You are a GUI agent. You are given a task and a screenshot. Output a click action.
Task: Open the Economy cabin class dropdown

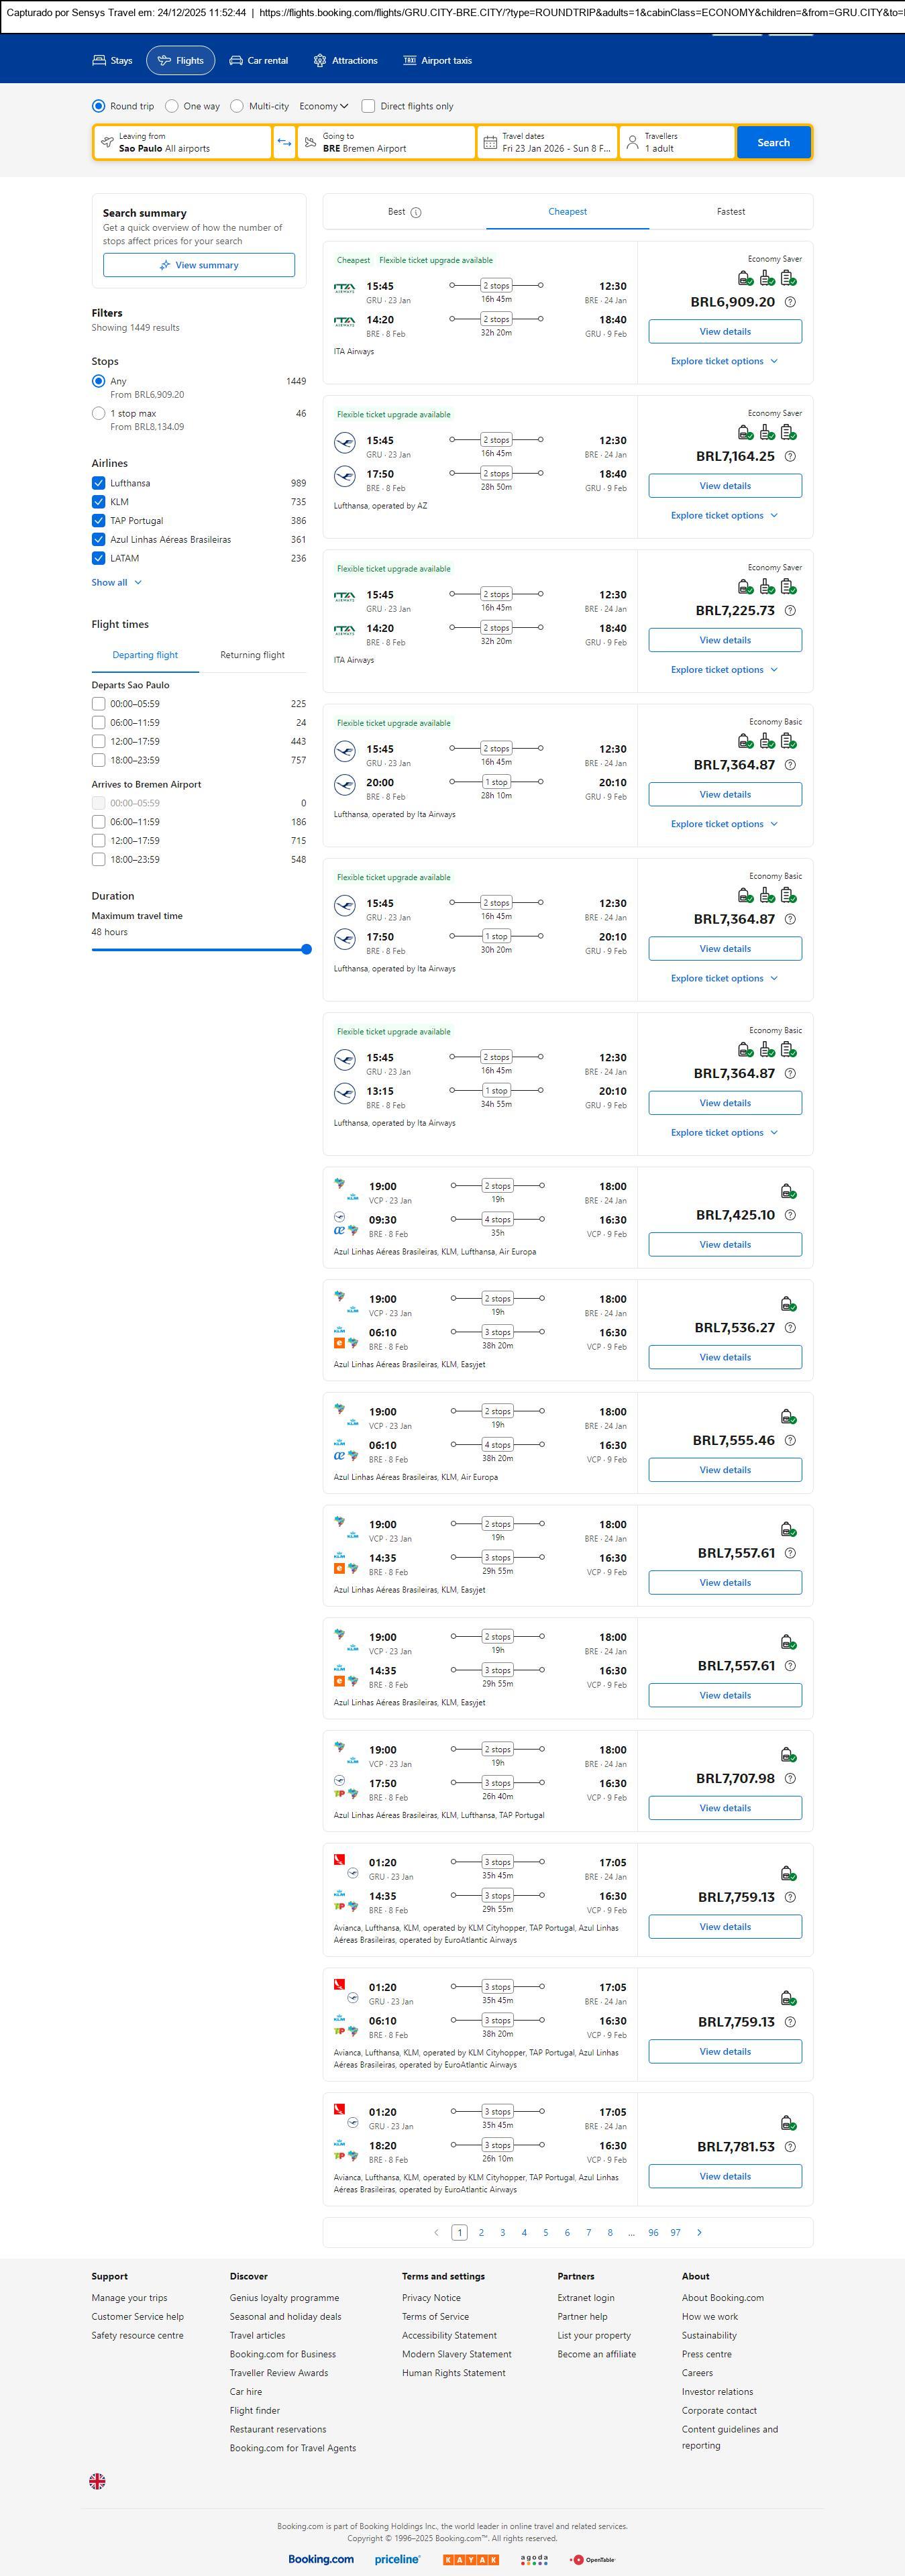(323, 106)
